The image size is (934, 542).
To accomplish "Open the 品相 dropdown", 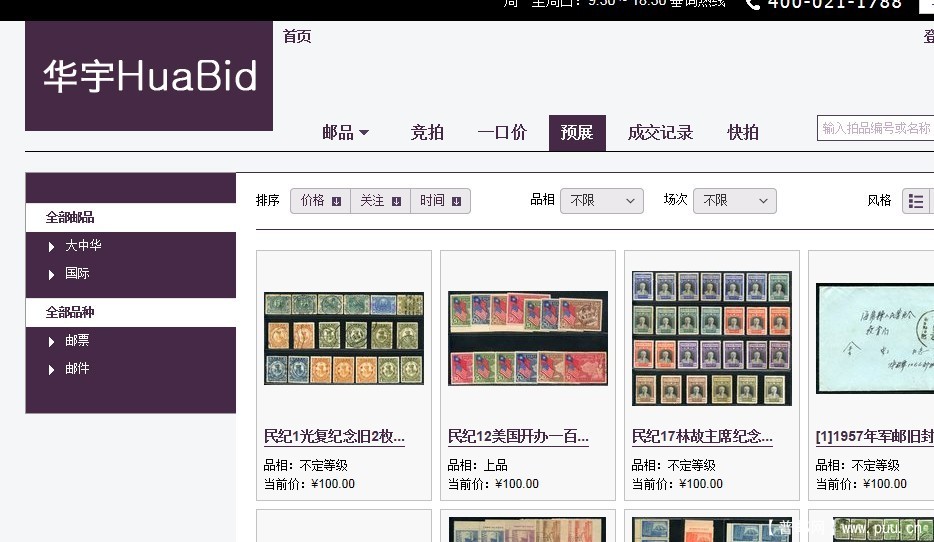I will point(601,201).
